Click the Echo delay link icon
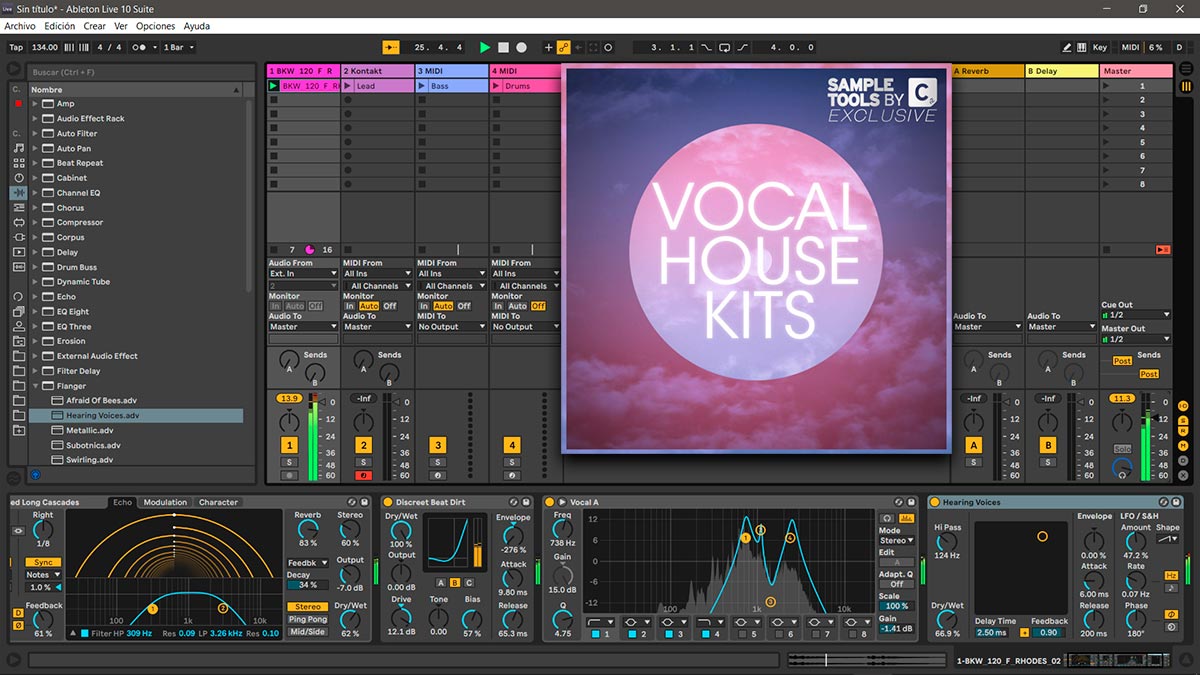This screenshot has height=675, width=1200. coord(18,530)
